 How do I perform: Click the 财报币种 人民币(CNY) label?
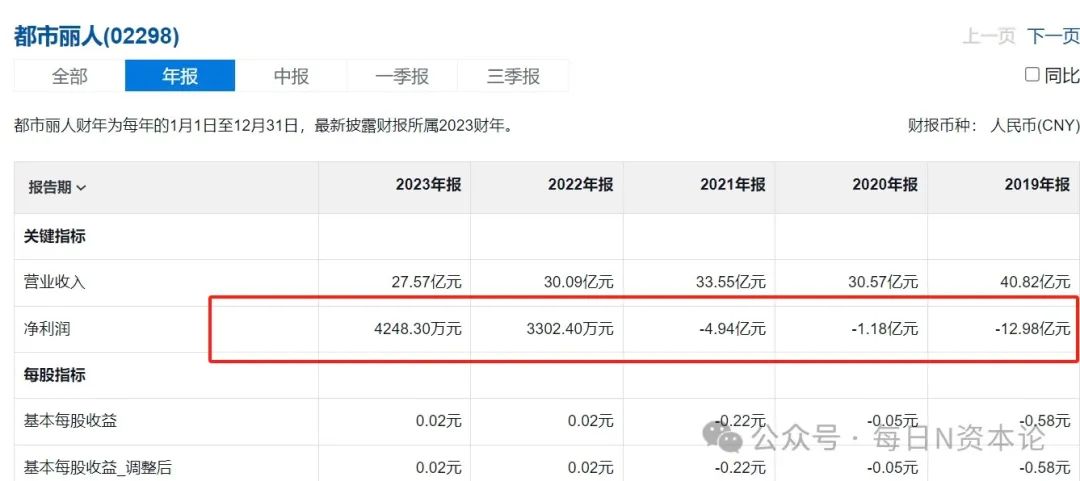(993, 127)
